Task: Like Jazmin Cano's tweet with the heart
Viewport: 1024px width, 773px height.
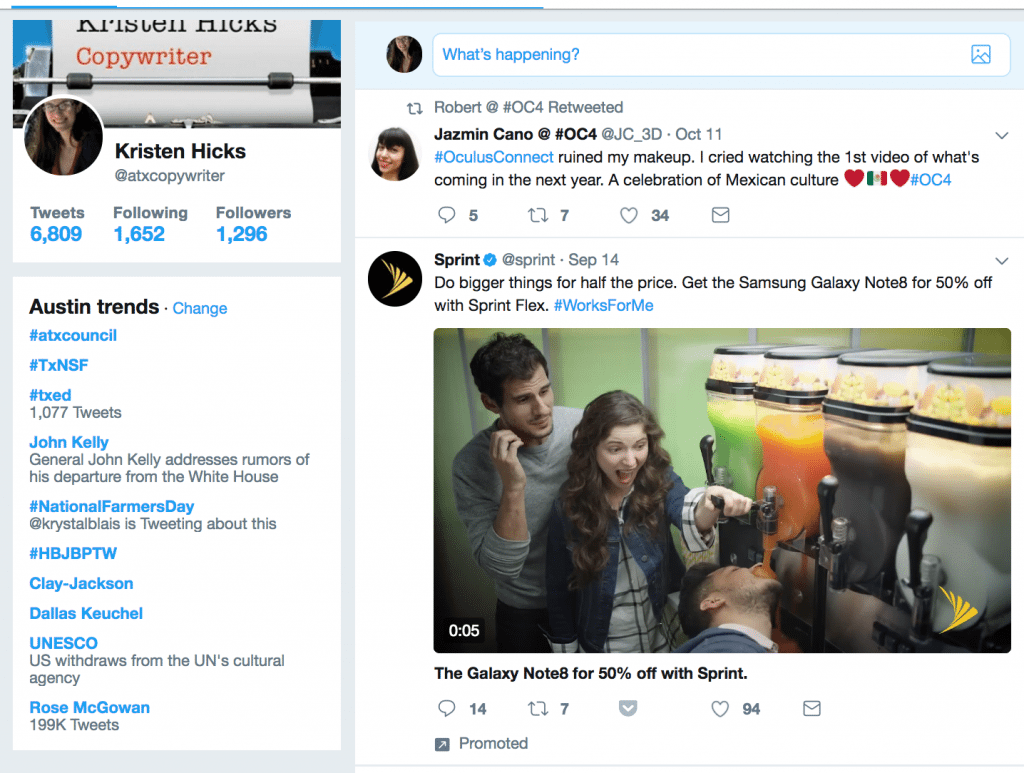Action: coord(629,215)
